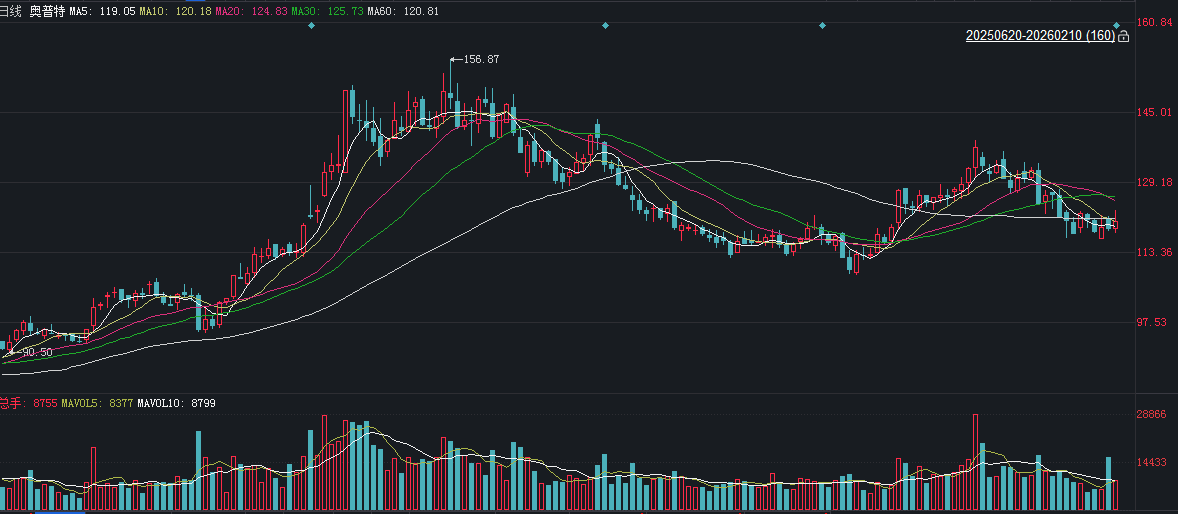The image size is (1178, 514).
Task: Click the rightmost diamond marker near 160.84
Action: click(1117, 25)
